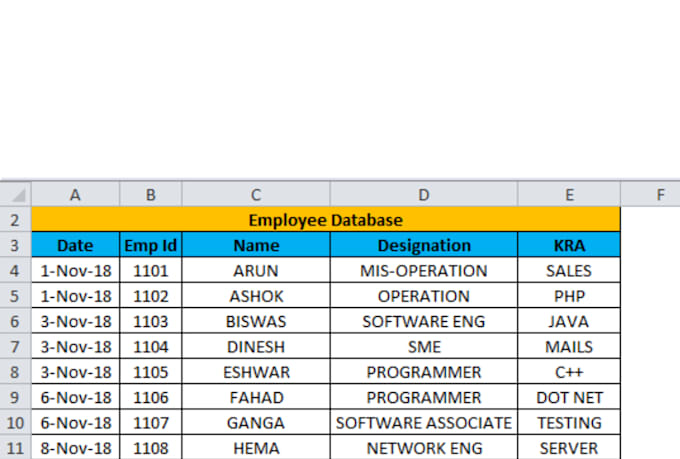The width and height of the screenshot is (680, 459).
Task: Select the SOFTWARE ASSOCIATE cell
Action: (424, 422)
